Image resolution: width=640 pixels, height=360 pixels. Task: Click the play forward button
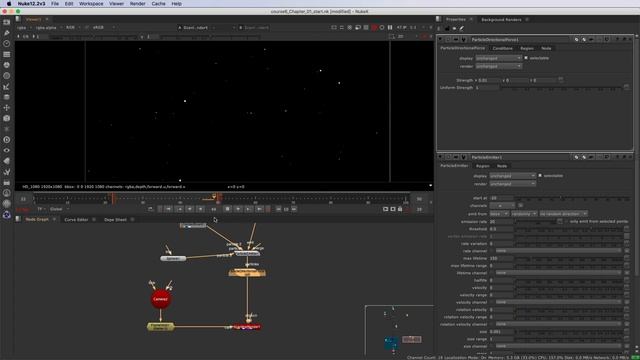(238, 209)
